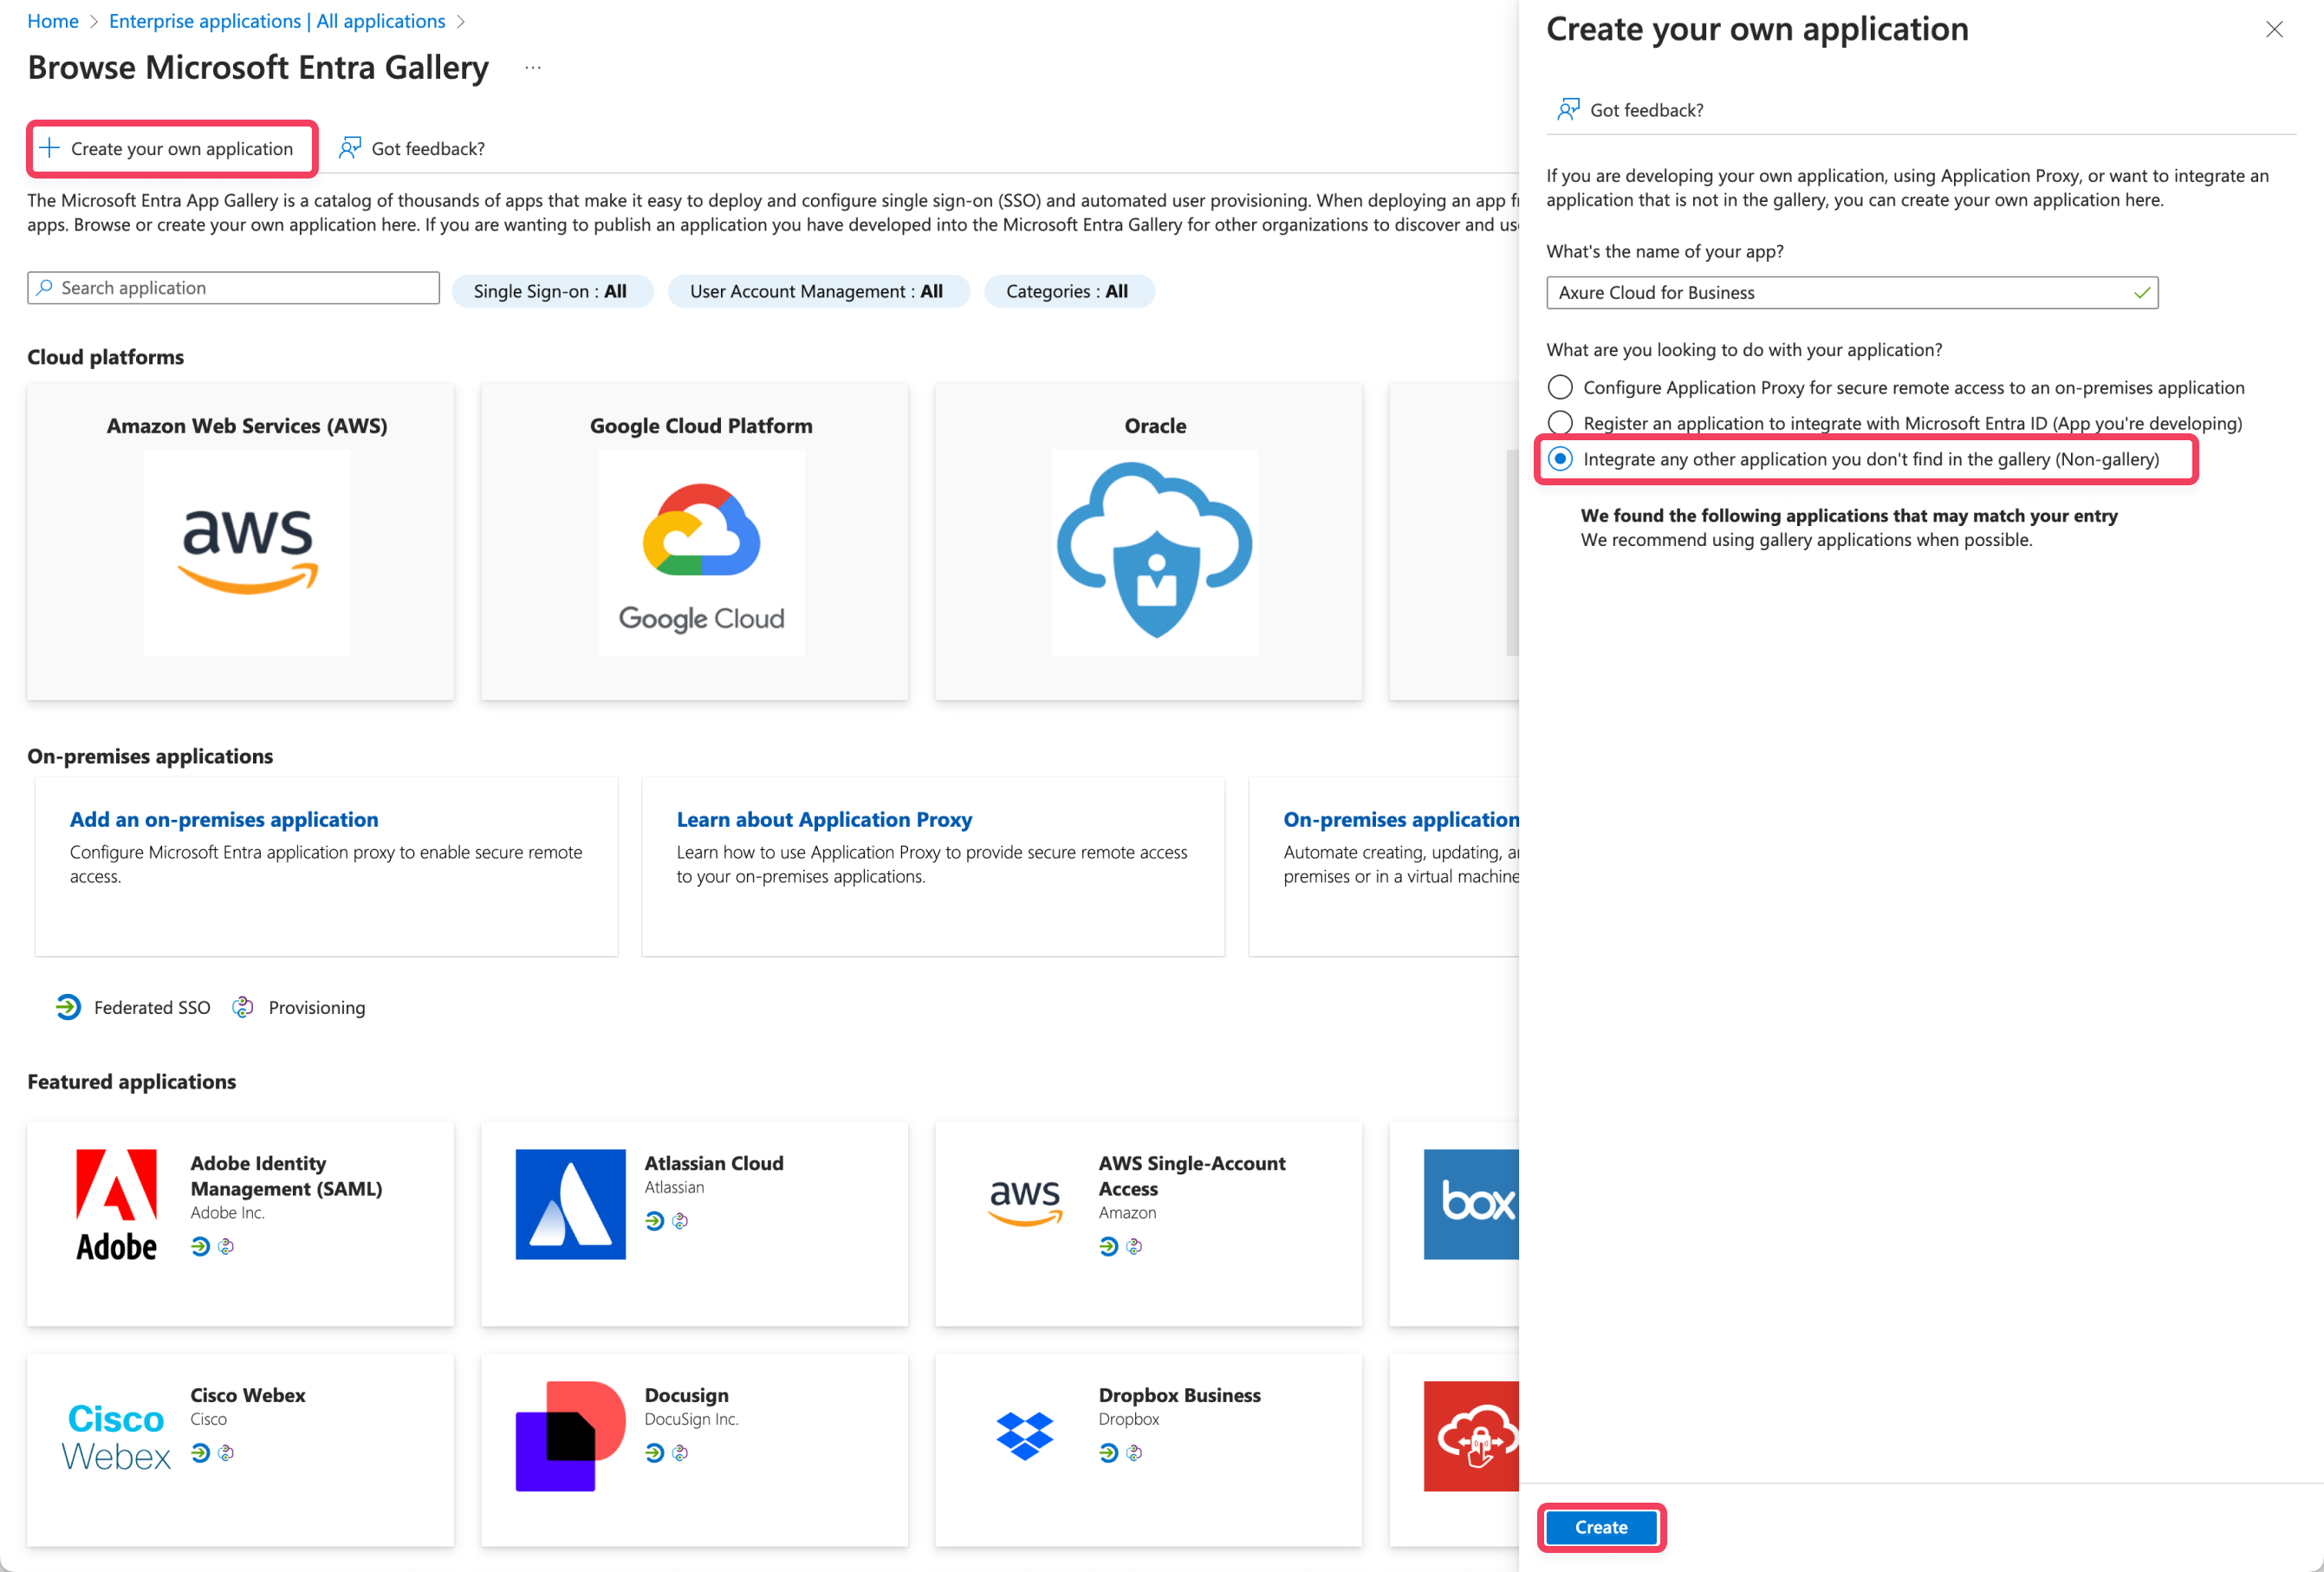Click the Oracle cloud platform logo

[x=1154, y=552]
